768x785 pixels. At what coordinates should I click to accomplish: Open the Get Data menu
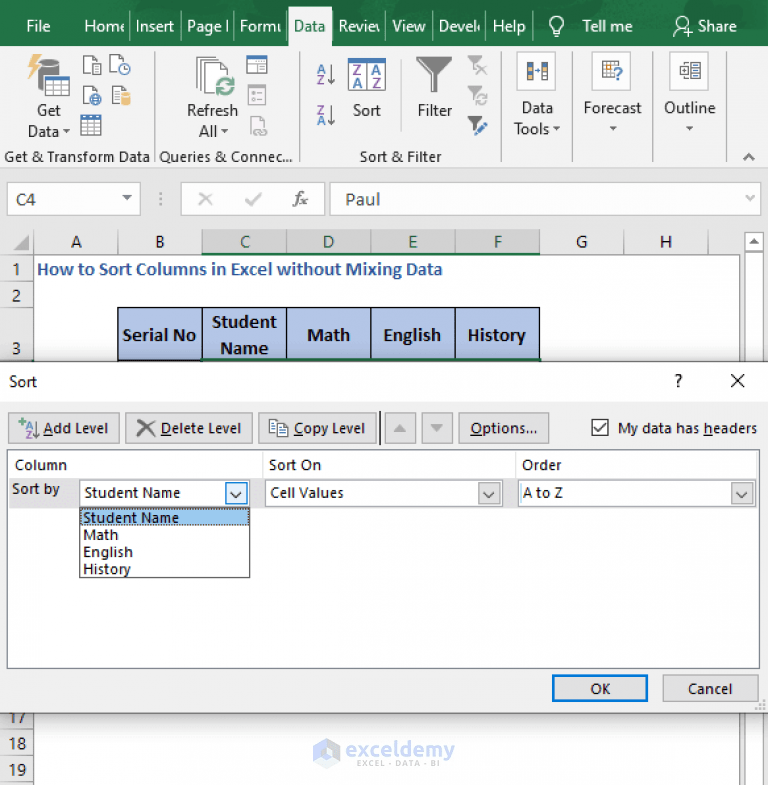pyautogui.click(x=49, y=96)
